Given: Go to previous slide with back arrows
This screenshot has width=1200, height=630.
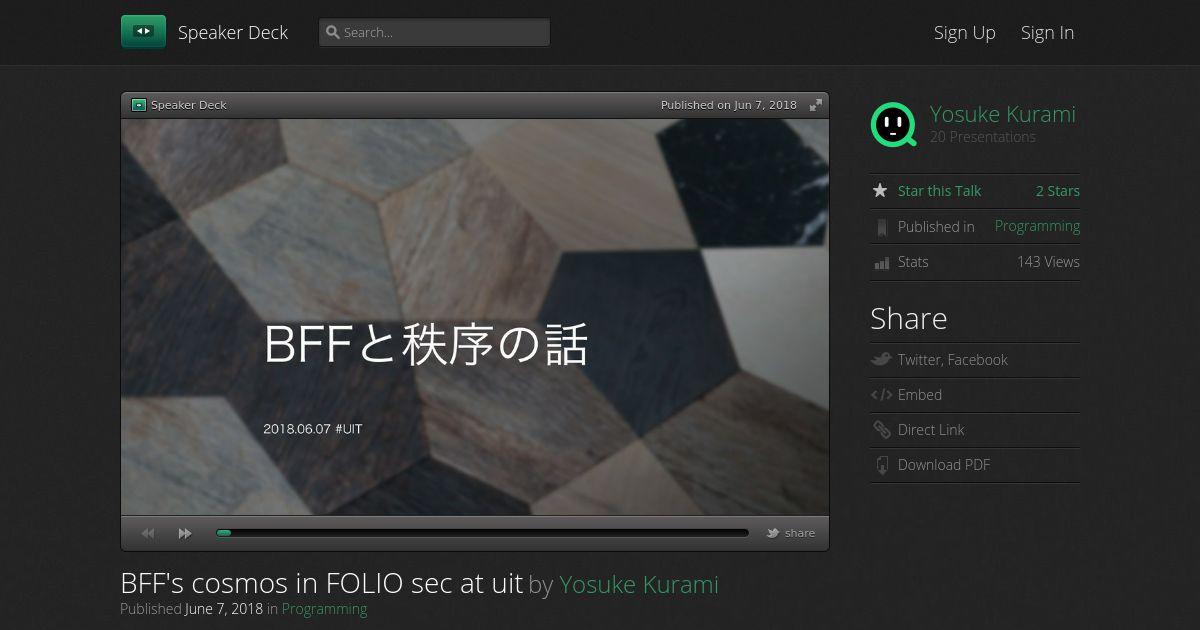Looking at the screenshot, I should pos(148,534).
